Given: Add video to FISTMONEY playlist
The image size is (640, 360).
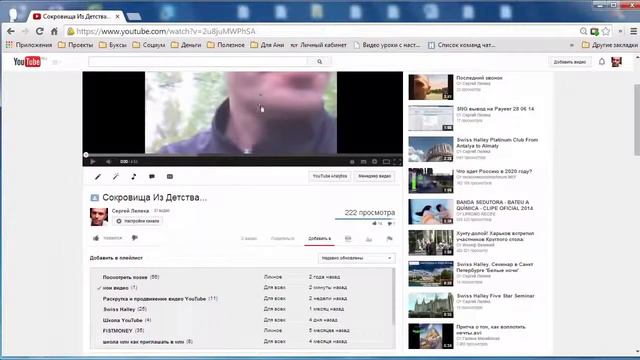Looking at the screenshot, I should (118, 331).
